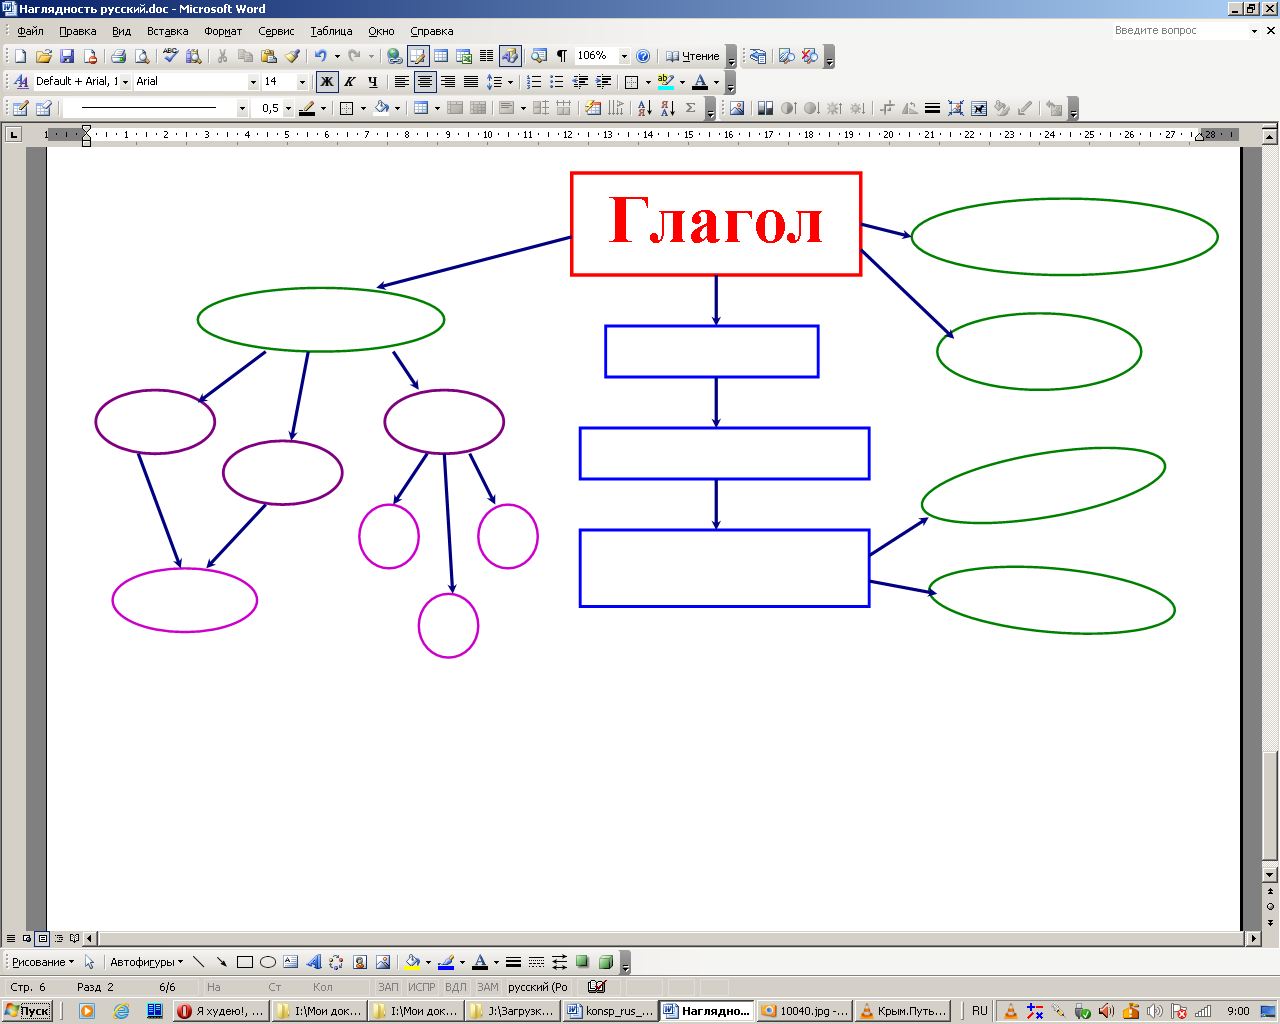Open the Файл menu
1280x1024 pixels.
[30, 31]
